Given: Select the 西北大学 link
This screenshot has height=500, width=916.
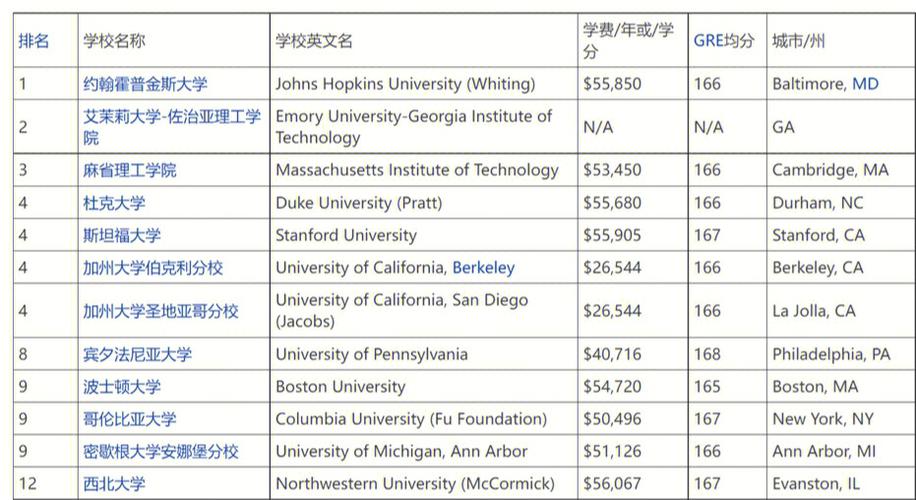Looking at the screenshot, I should click(114, 484).
